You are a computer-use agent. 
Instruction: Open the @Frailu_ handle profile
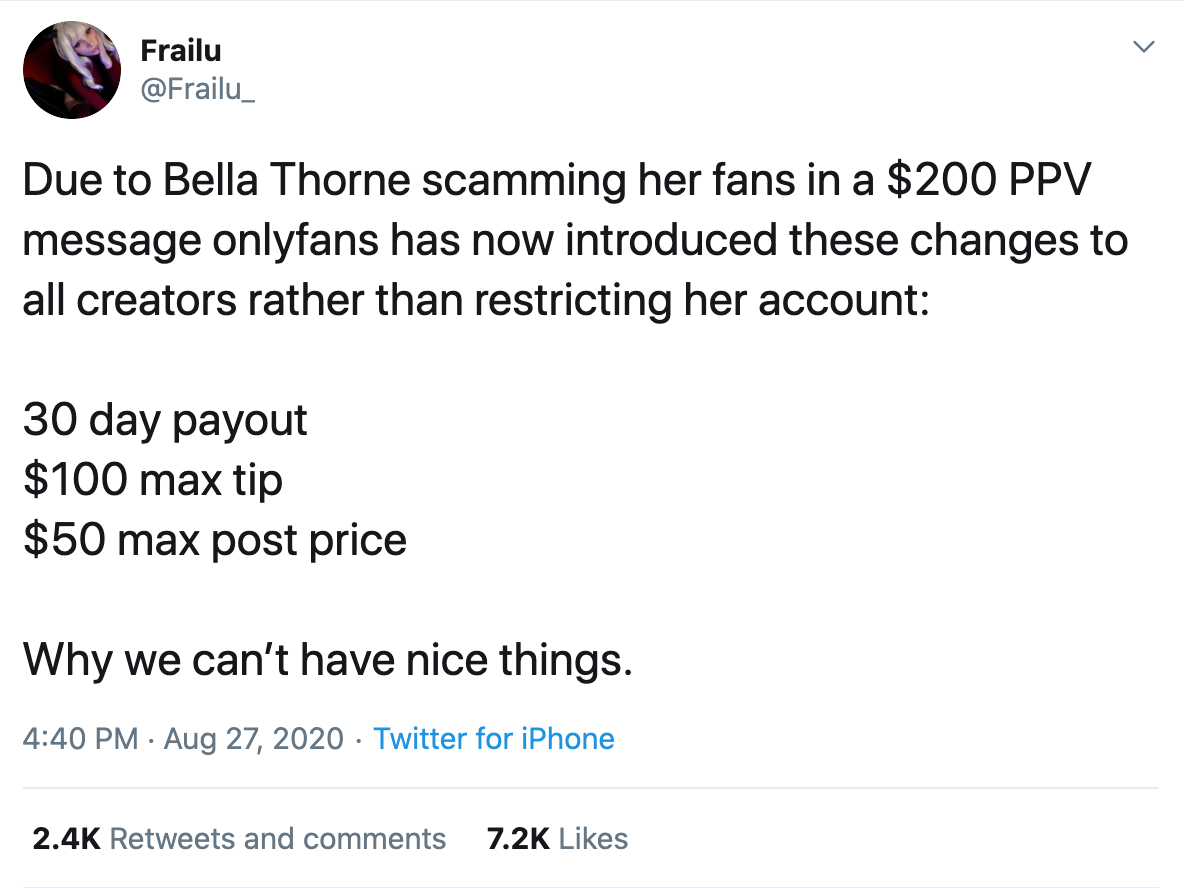coord(198,89)
